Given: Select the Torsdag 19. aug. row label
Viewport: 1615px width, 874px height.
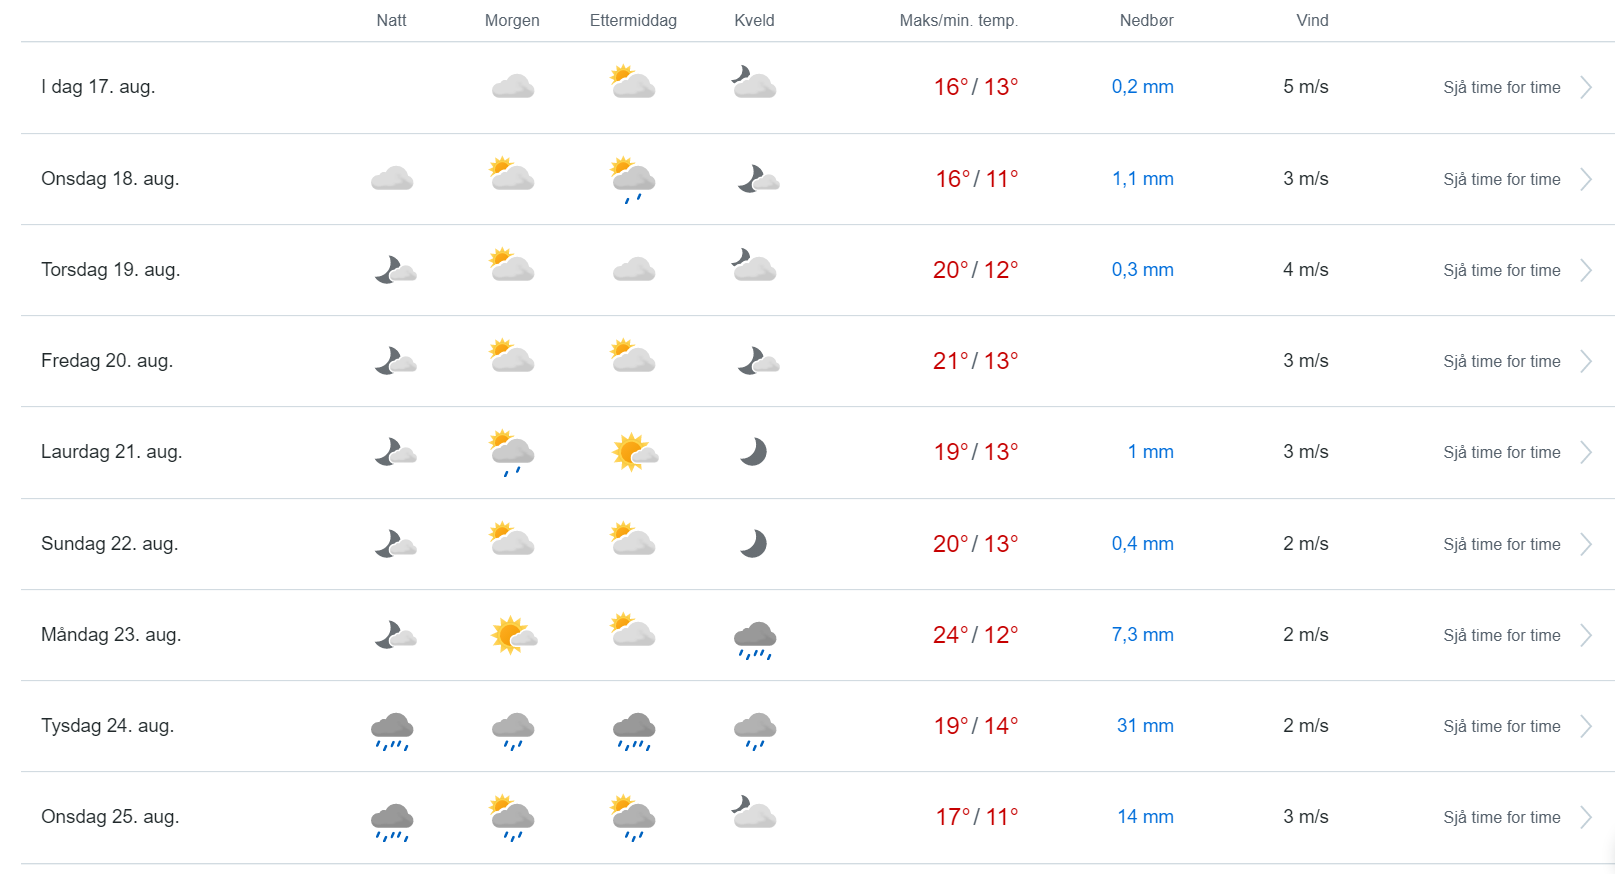Looking at the screenshot, I should pyautogui.click(x=110, y=270).
